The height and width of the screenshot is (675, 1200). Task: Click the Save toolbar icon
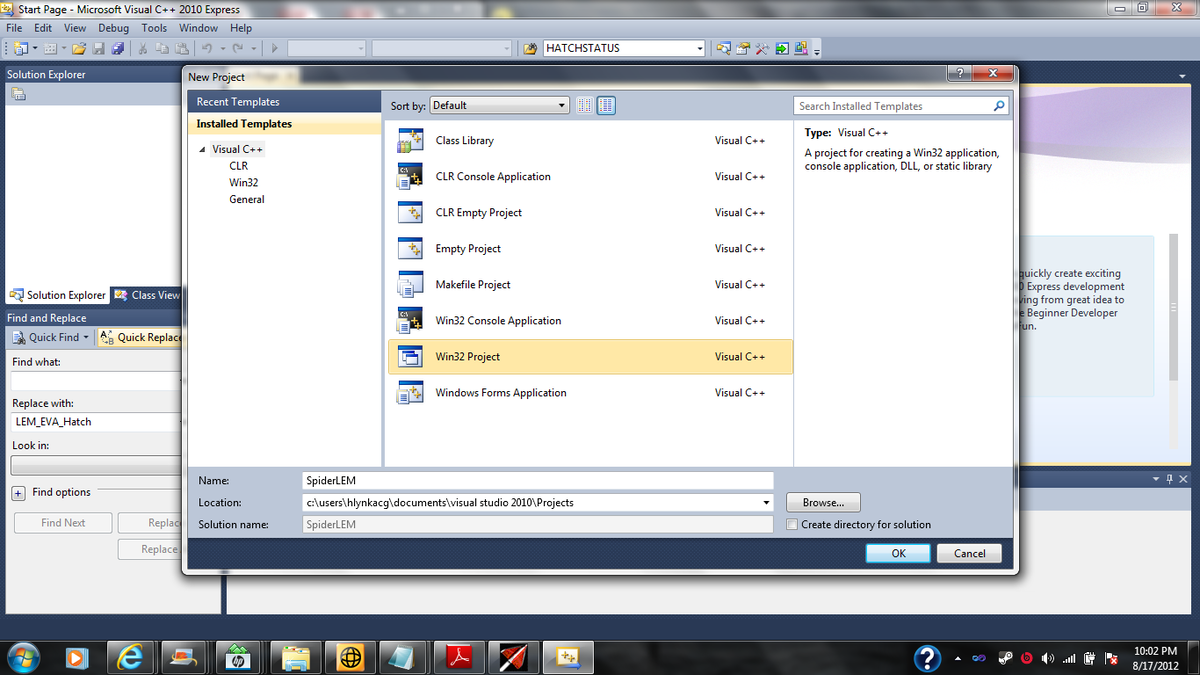click(98, 48)
